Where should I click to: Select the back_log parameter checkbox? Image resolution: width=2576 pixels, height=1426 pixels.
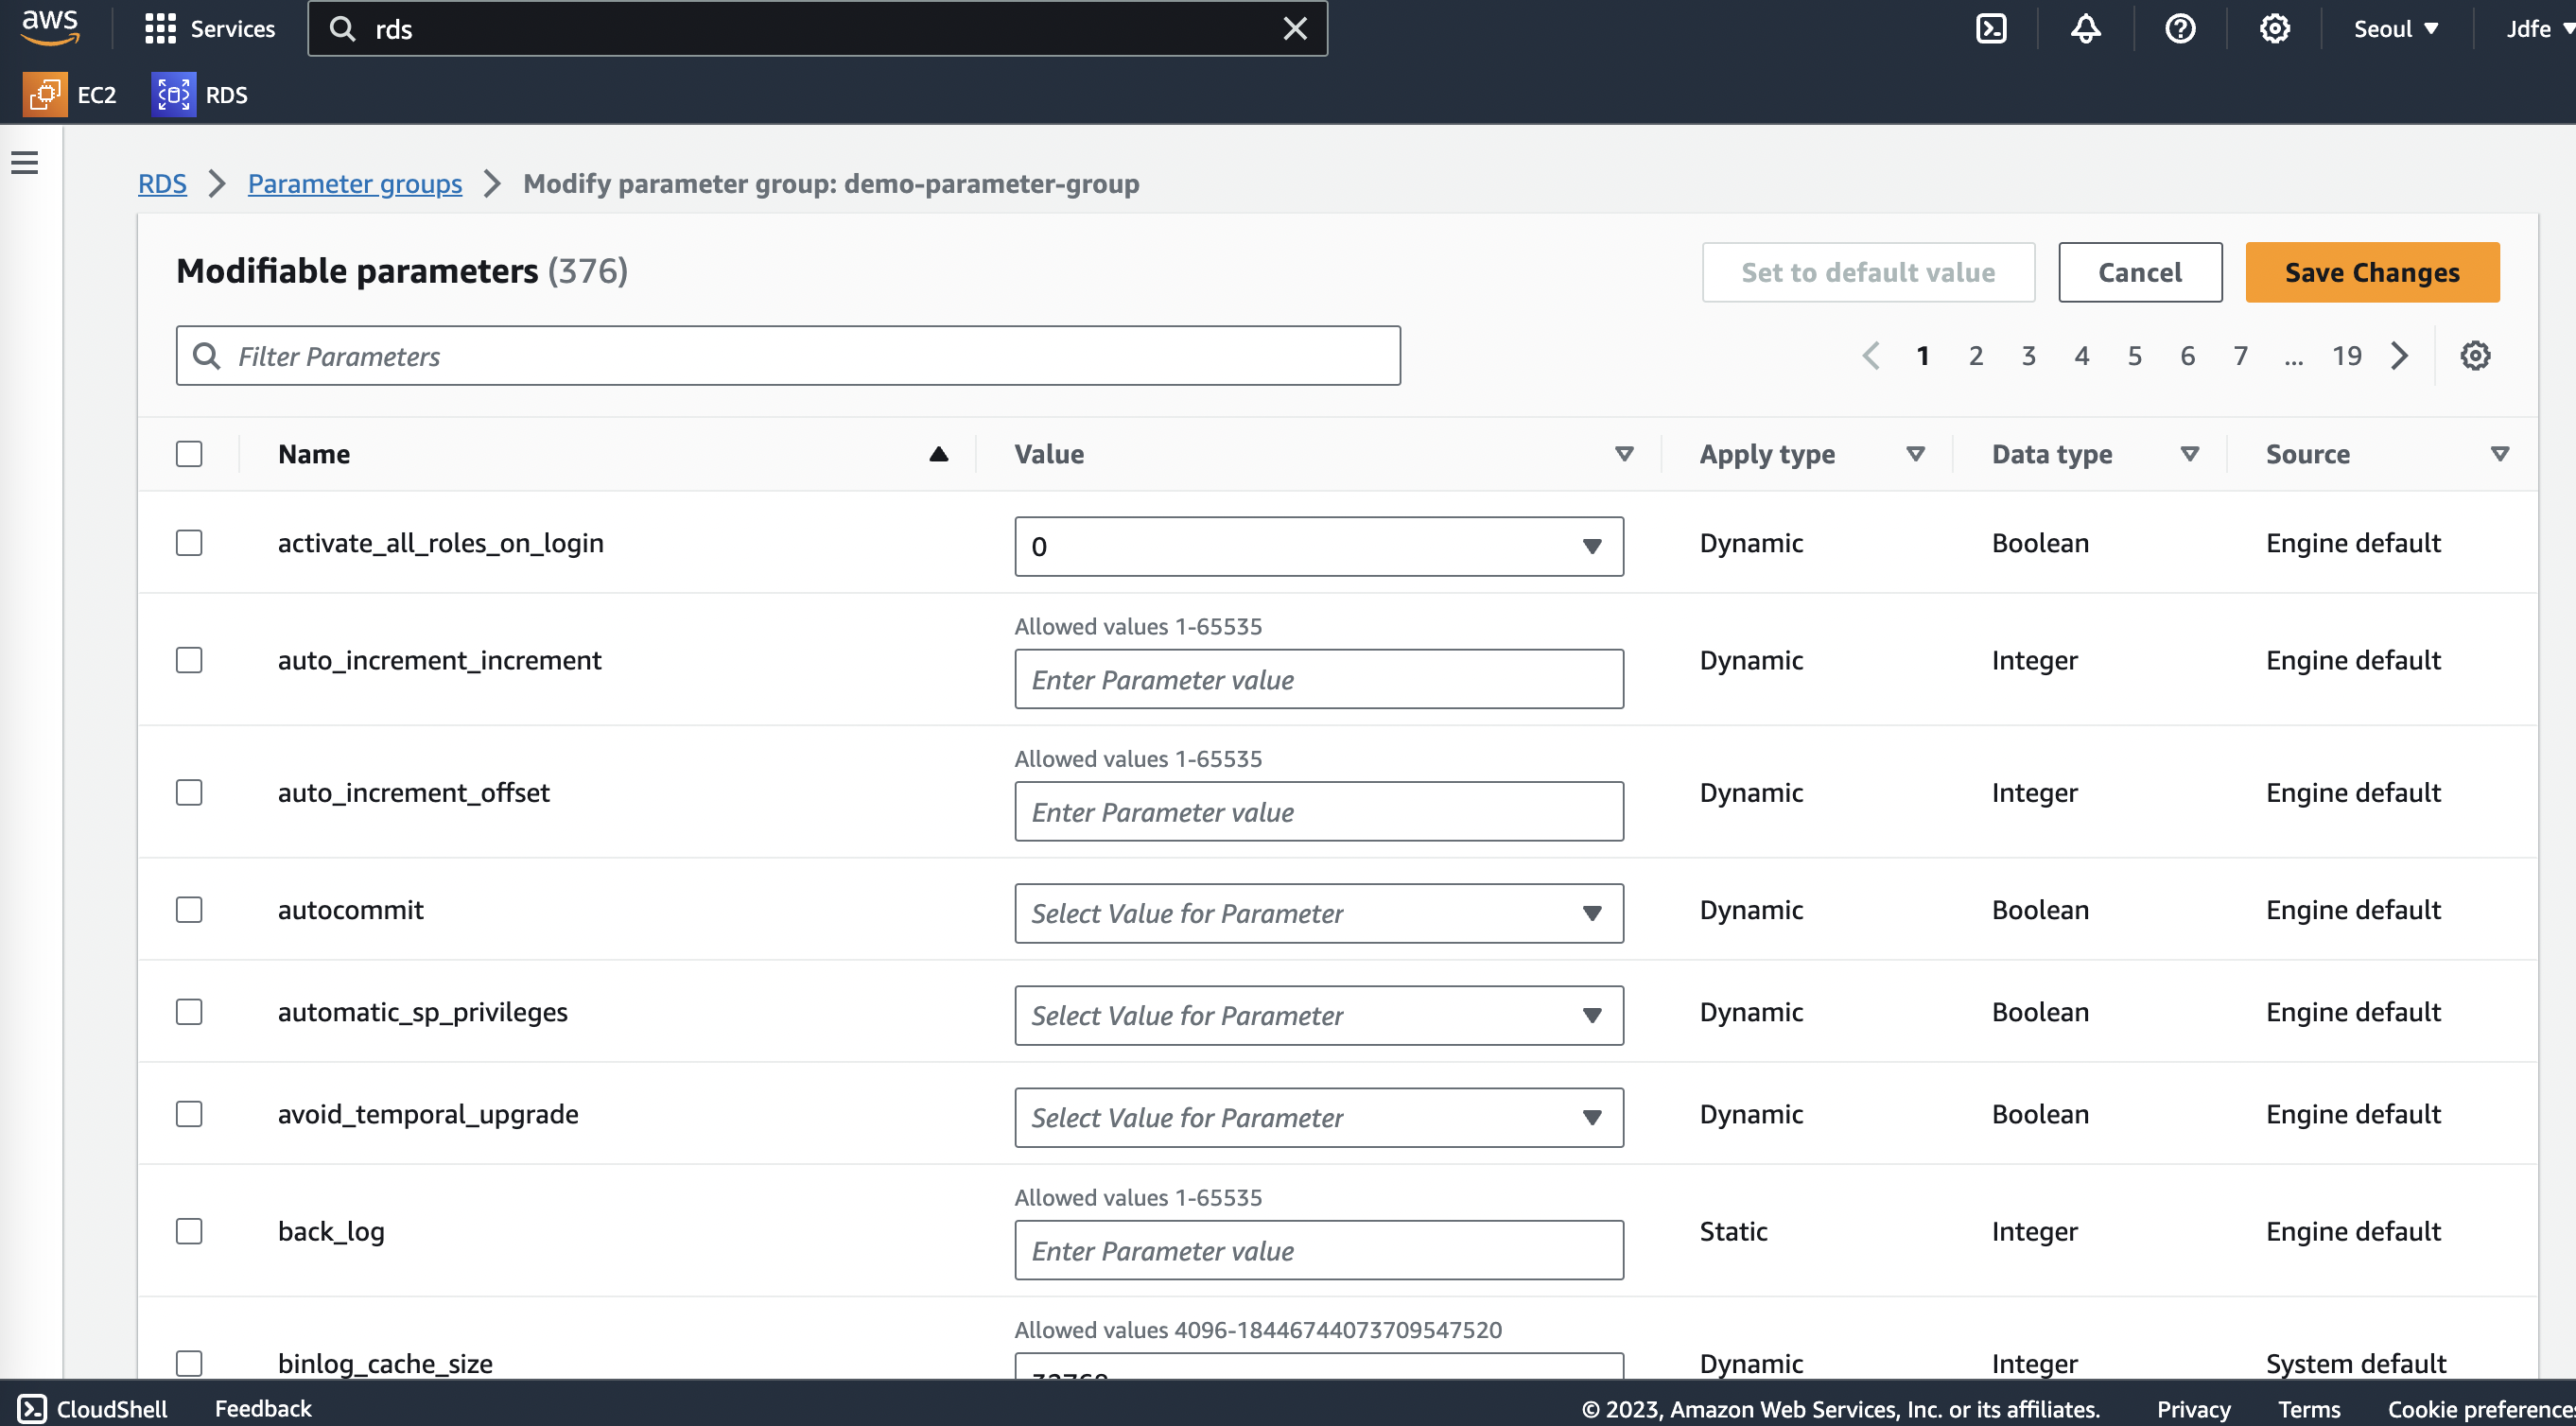coord(189,1231)
